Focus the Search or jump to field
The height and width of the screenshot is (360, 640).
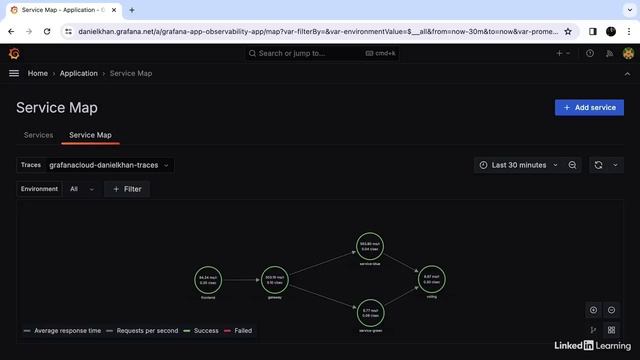click(x=322, y=53)
